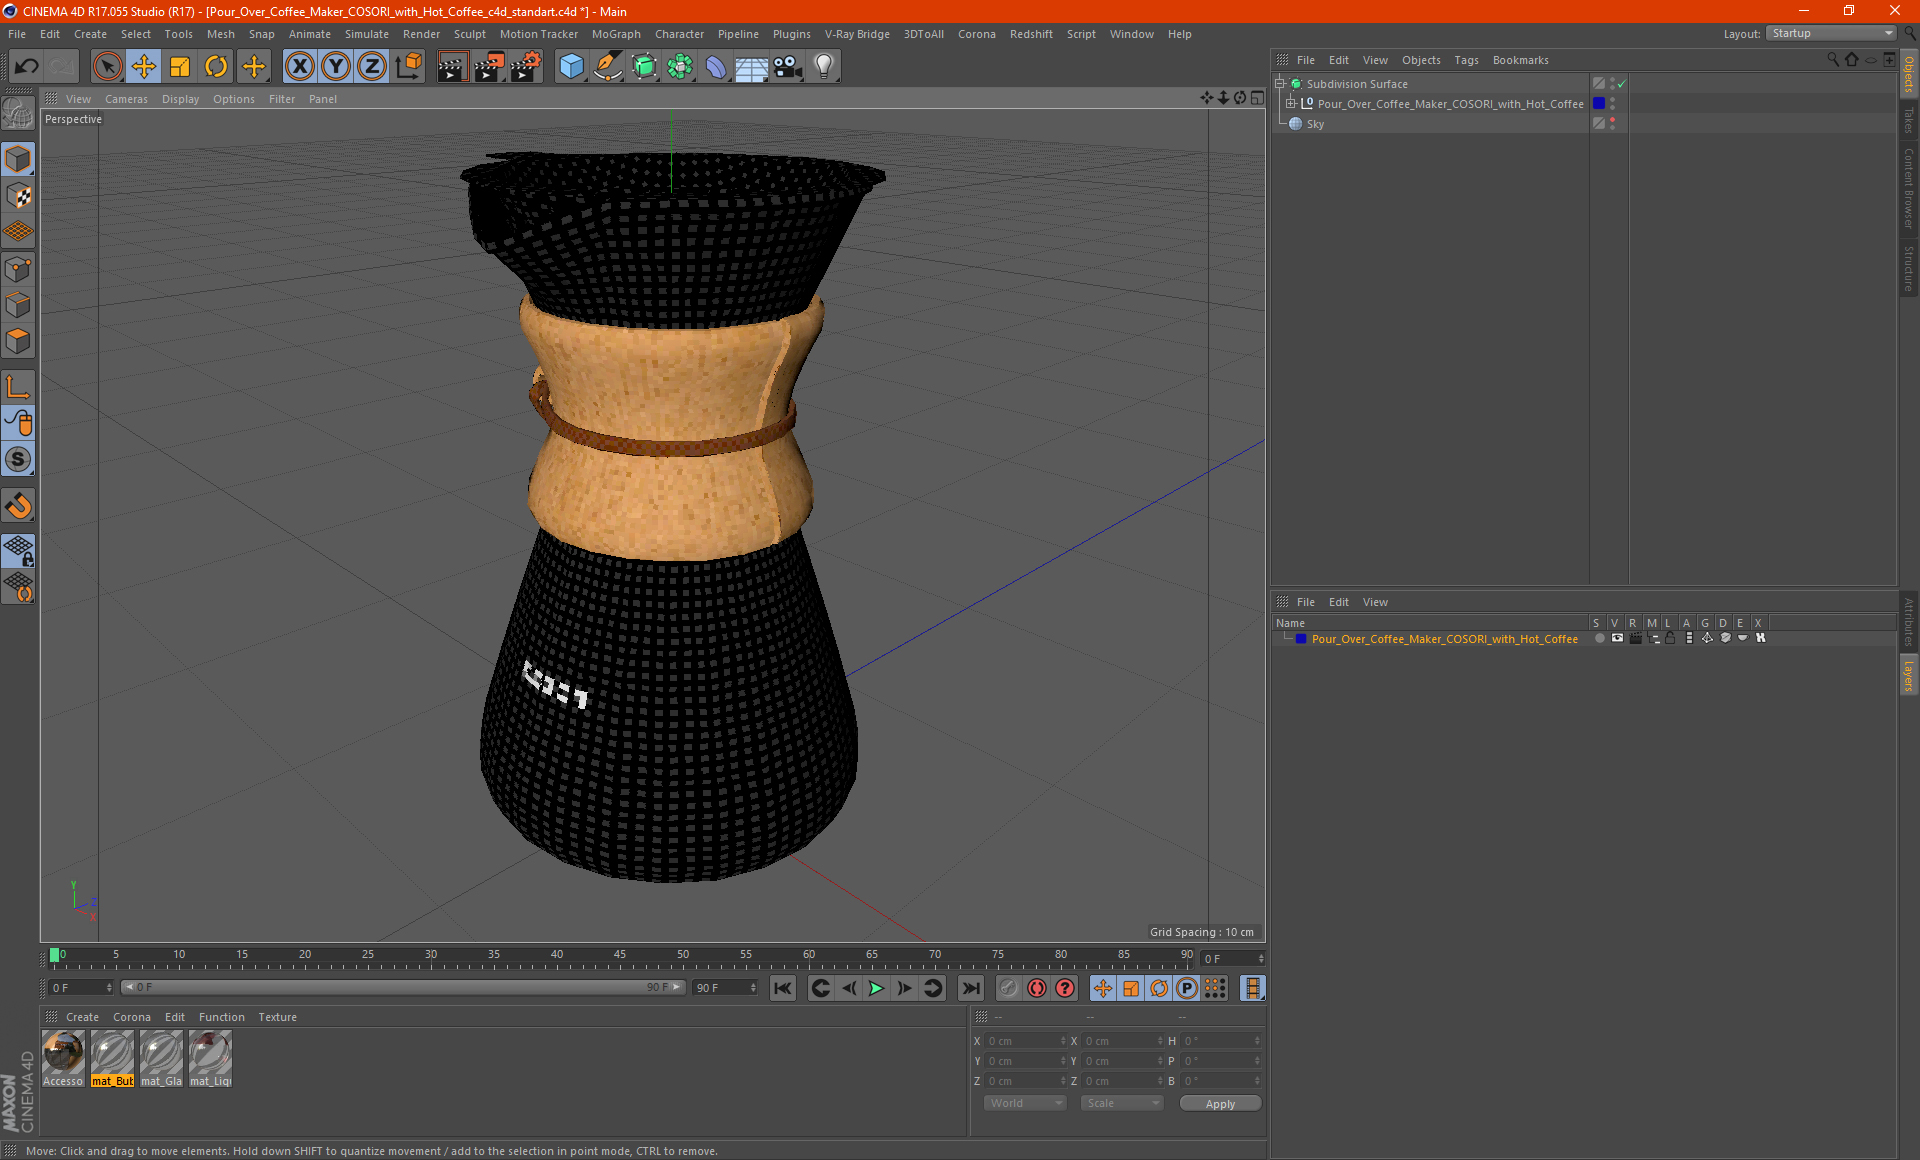Expand Pour_Over_Coffee_Maker object in tree

1291,103
